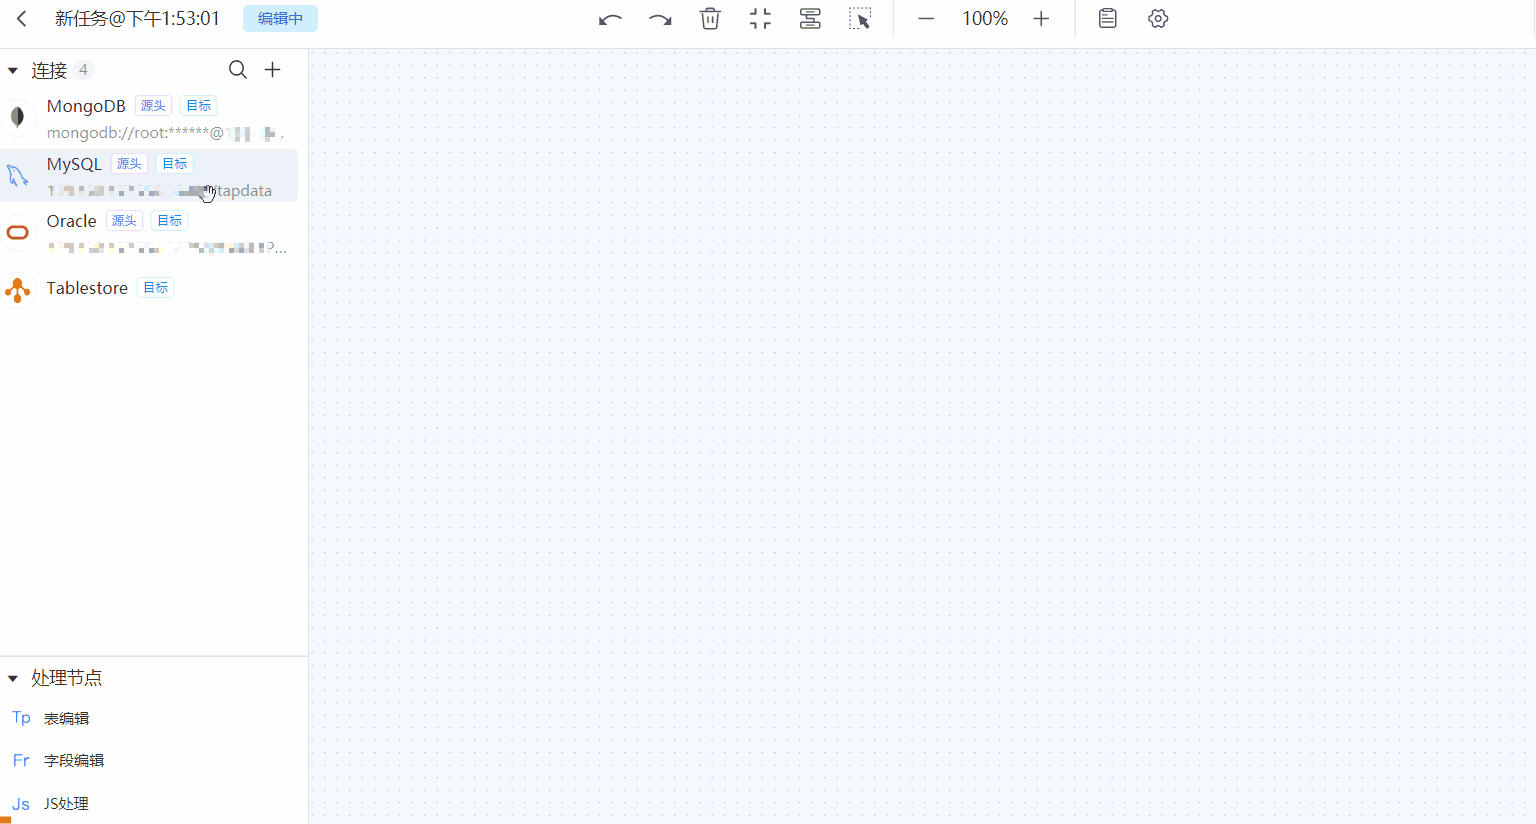Undo the last canvas action
This screenshot has width=1536, height=824.
610,19
